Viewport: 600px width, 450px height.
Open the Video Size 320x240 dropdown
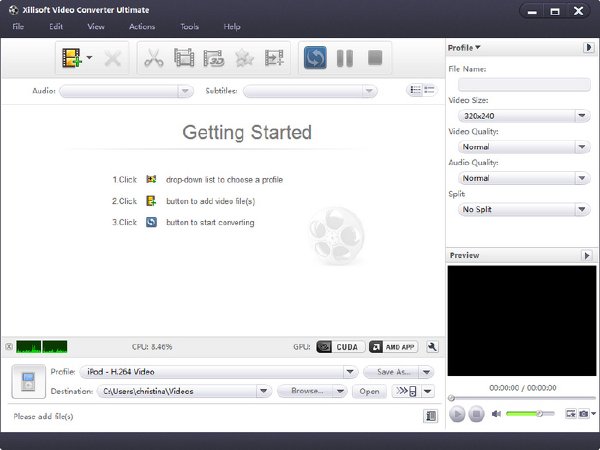click(524, 116)
